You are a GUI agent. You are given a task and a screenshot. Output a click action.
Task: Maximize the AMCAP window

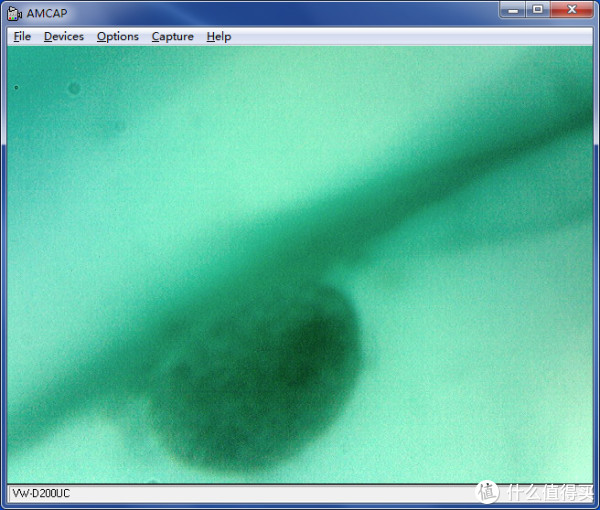[x=538, y=10]
